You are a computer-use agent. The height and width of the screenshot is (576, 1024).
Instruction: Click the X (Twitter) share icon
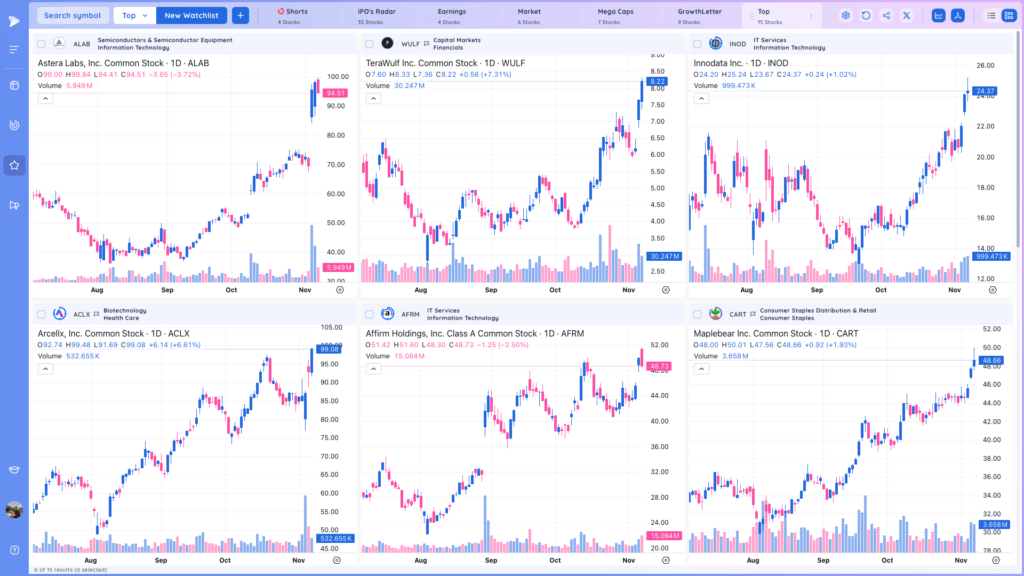[x=906, y=15]
